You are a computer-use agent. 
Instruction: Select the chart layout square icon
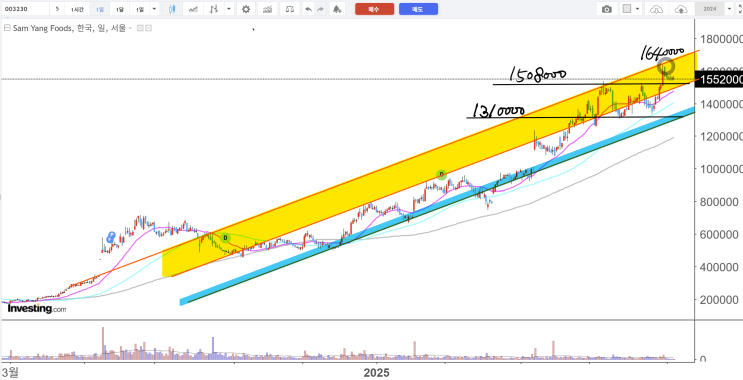627,9
